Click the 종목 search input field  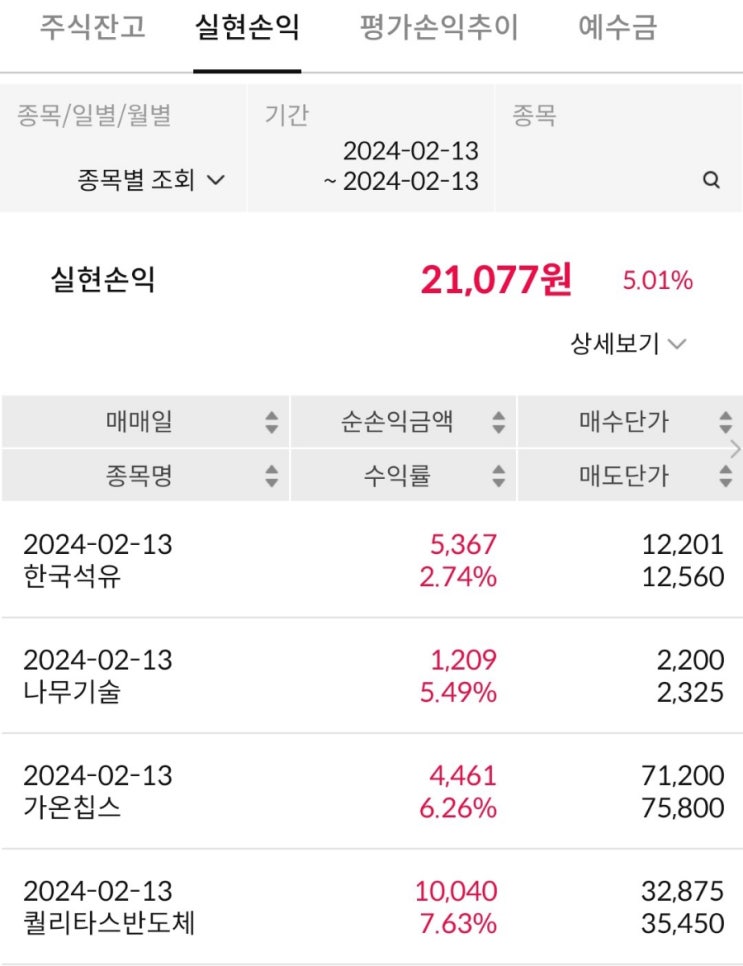pyautogui.click(x=618, y=148)
